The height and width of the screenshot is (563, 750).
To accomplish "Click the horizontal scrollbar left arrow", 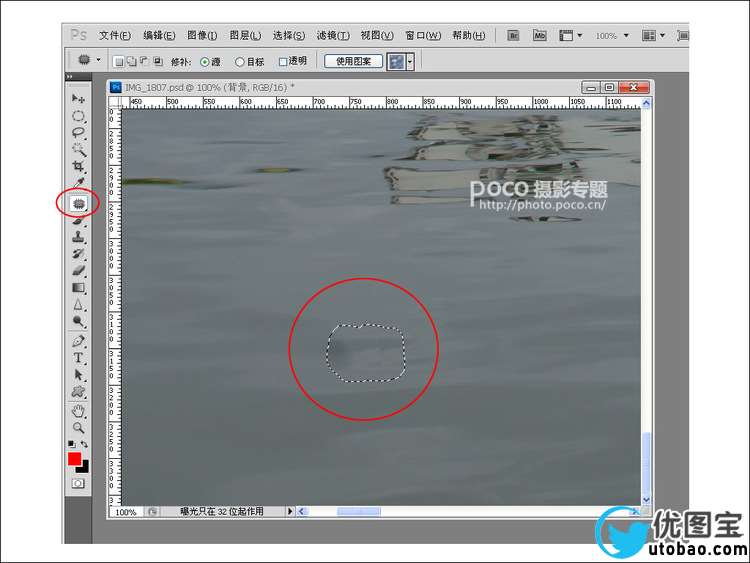I will point(301,511).
